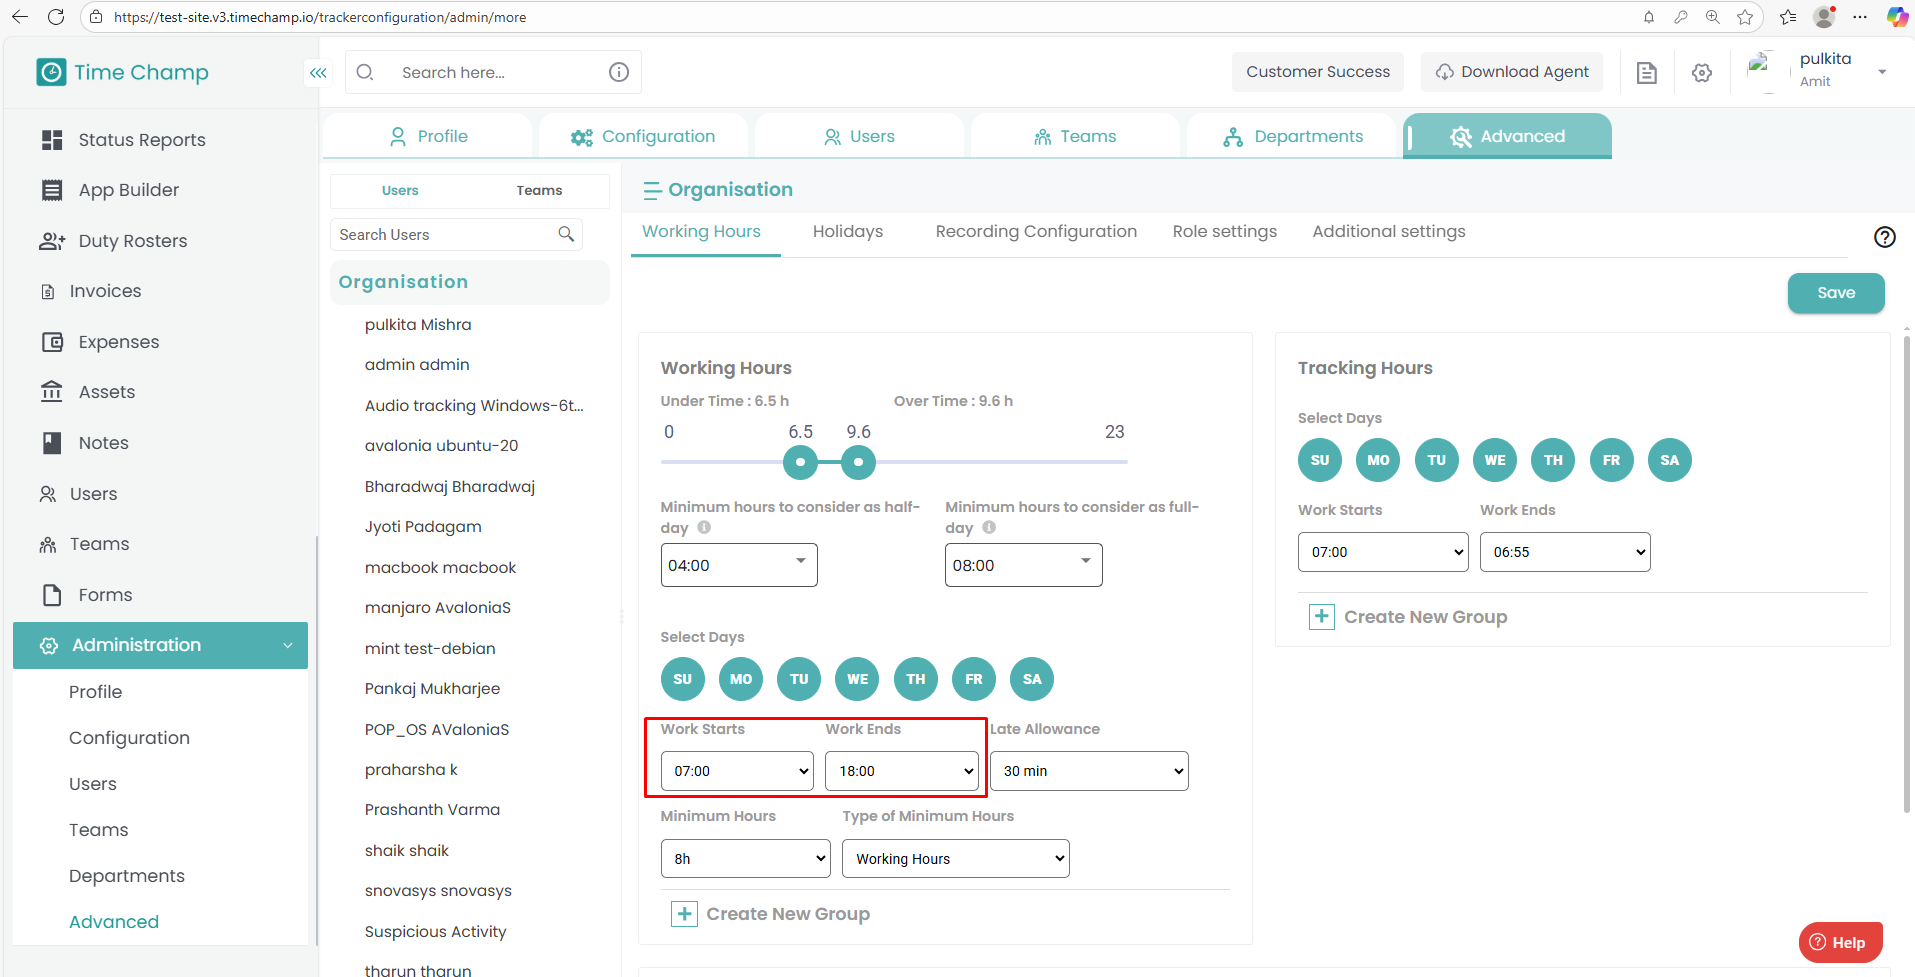Open the Late Allowance dropdown

(1089, 771)
